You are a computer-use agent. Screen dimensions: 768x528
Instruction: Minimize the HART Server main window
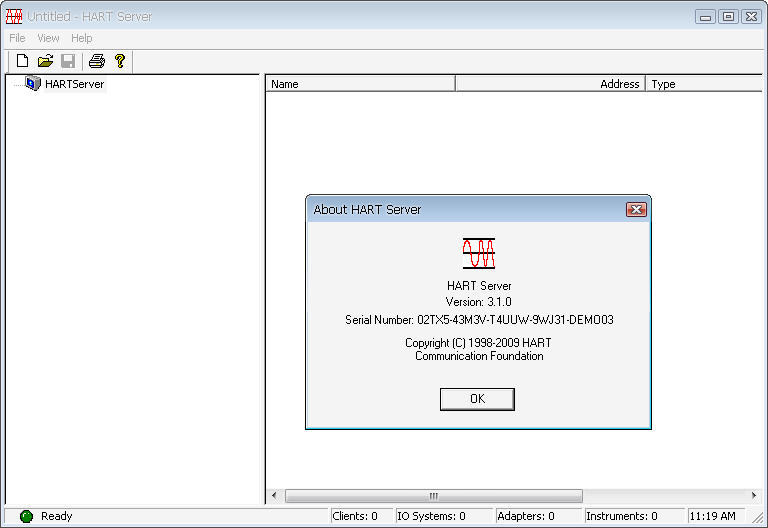(705, 17)
